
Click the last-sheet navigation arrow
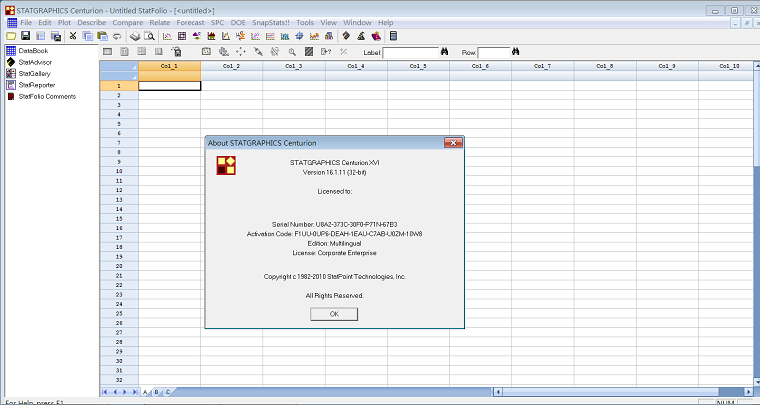point(135,392)
